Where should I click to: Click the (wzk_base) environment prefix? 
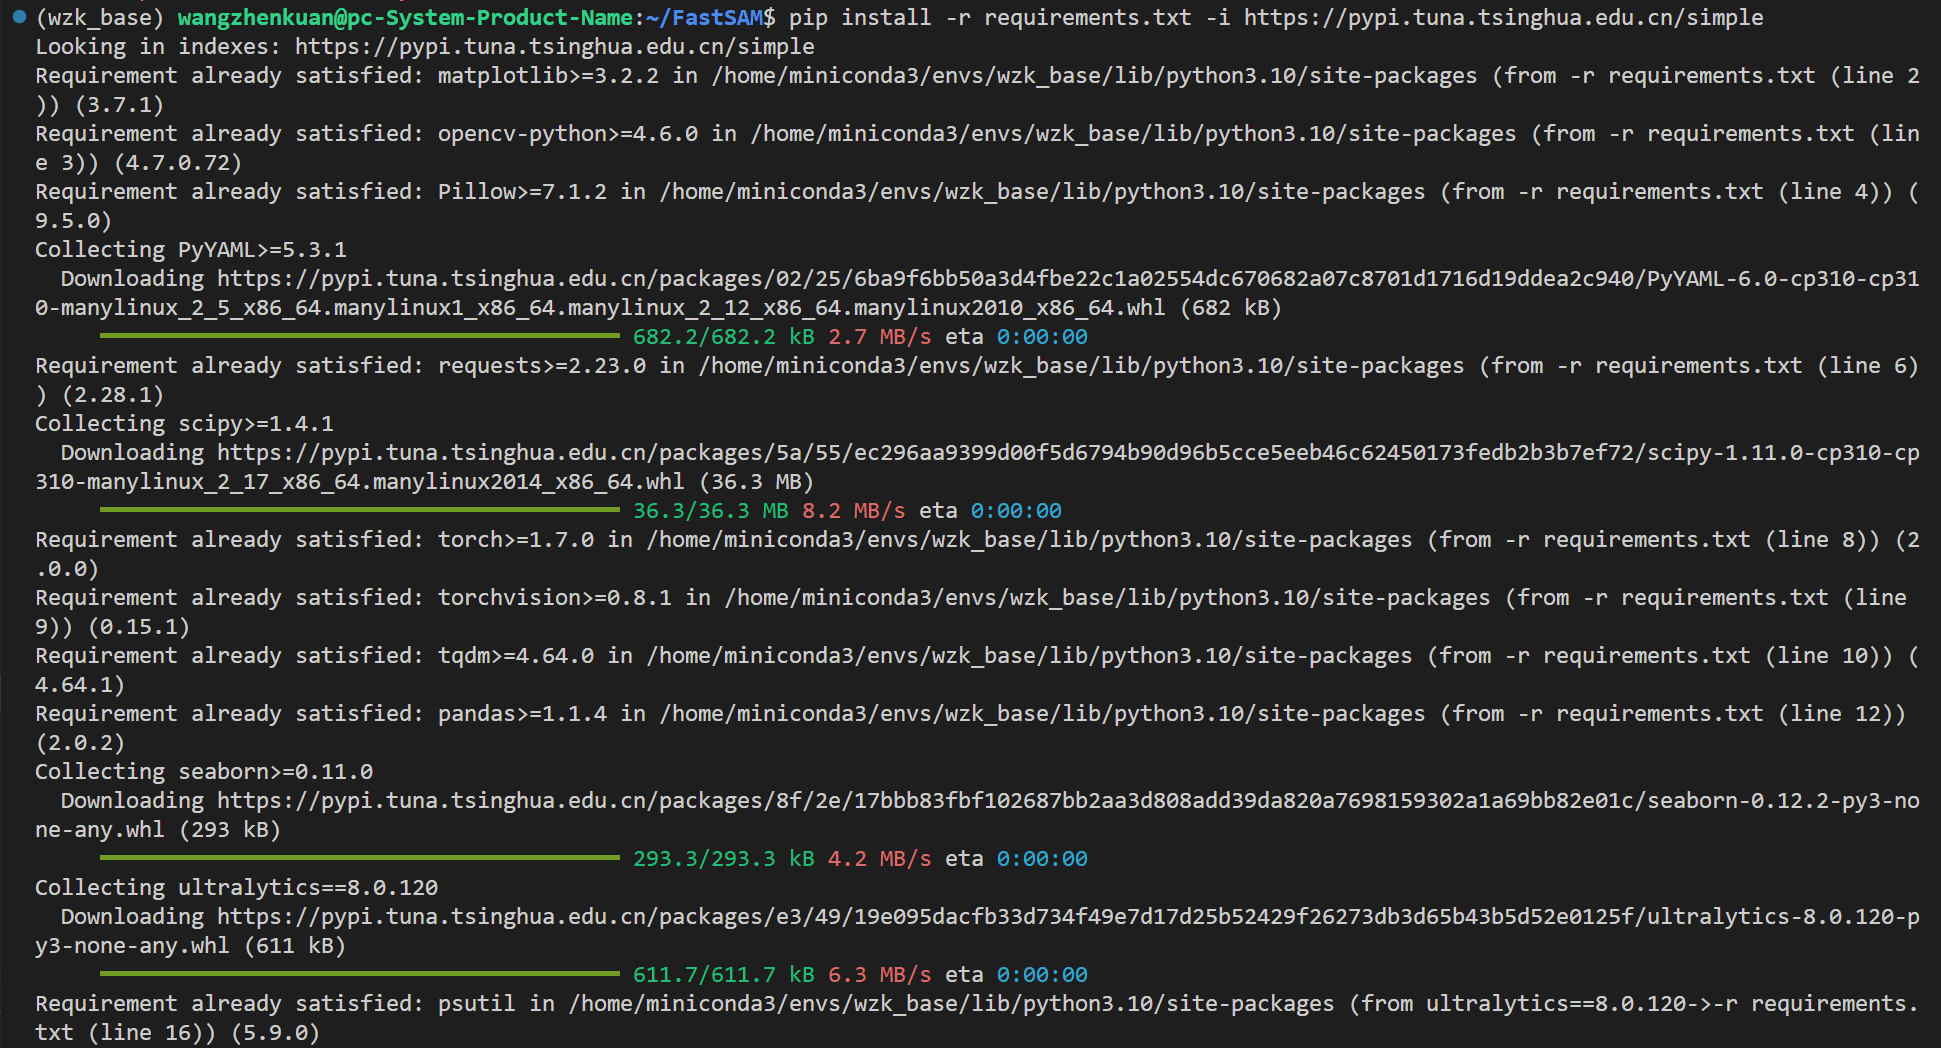point(99,18)
